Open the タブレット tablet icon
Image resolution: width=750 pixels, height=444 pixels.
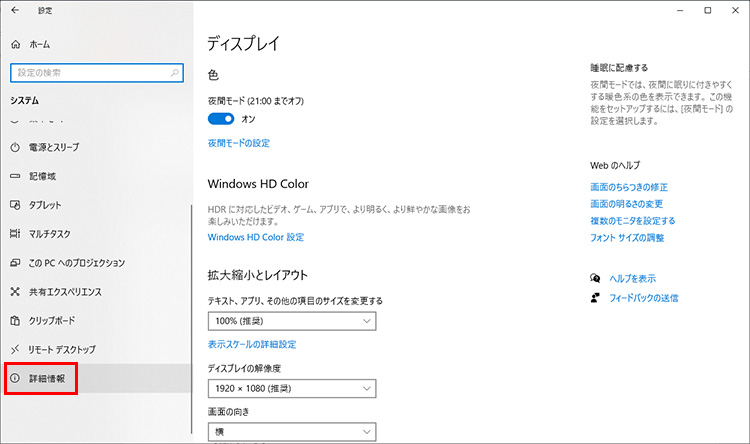pyautogui.click(x=15, y=205)
